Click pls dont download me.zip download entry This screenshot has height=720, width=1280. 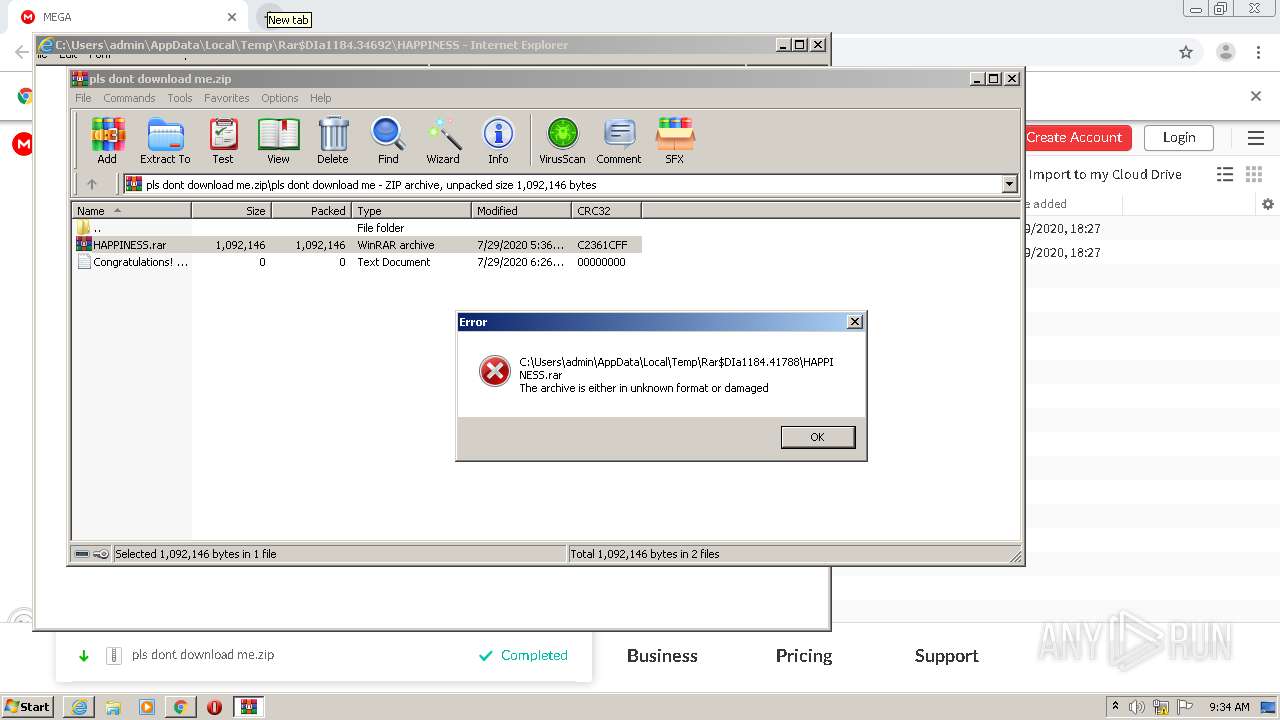tap(203, 654)
